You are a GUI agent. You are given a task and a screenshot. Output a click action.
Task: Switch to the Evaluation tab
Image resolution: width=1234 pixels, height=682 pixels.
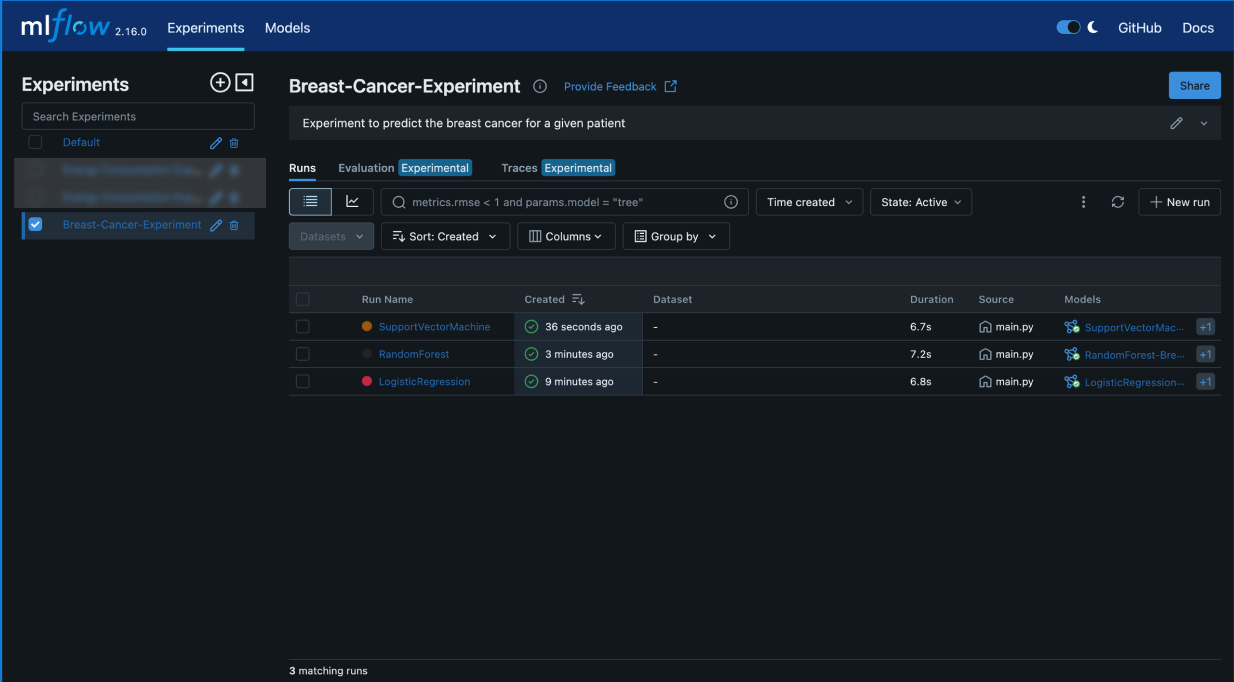pyautogui.click(x=366, y=168)
